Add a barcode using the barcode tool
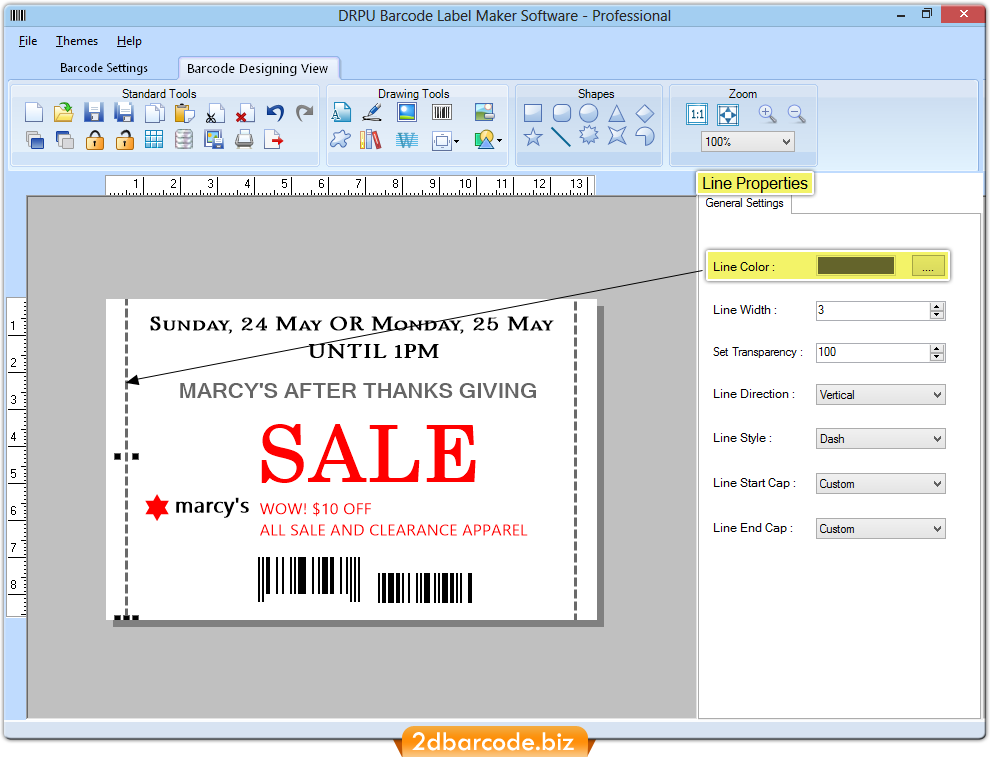The image size is (990, 757). tap(442, 112)
